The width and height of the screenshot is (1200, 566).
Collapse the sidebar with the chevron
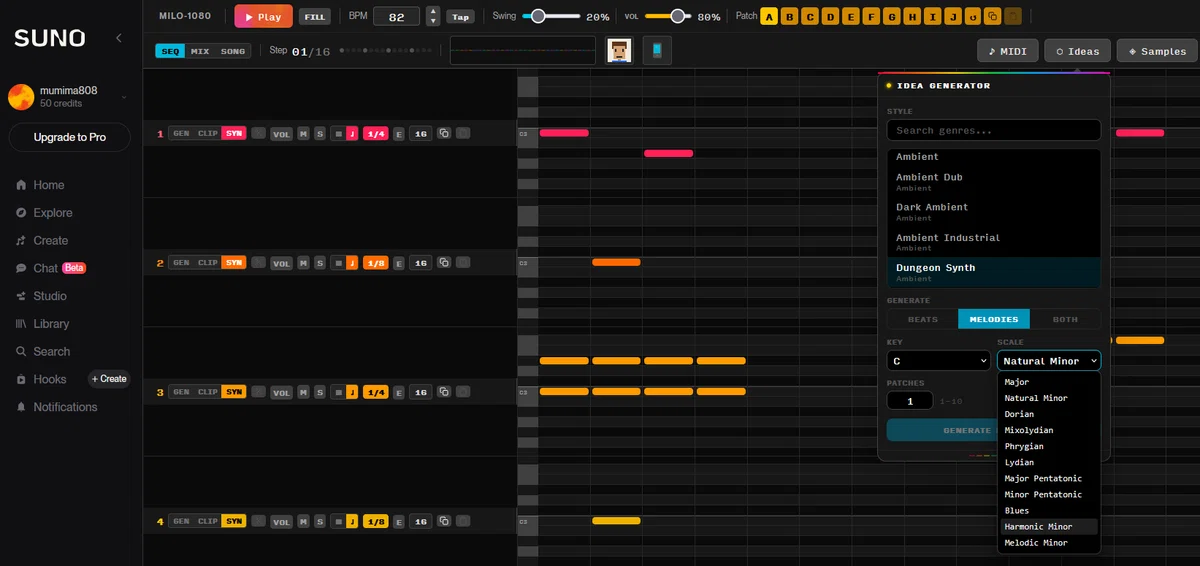coord(119,38)
